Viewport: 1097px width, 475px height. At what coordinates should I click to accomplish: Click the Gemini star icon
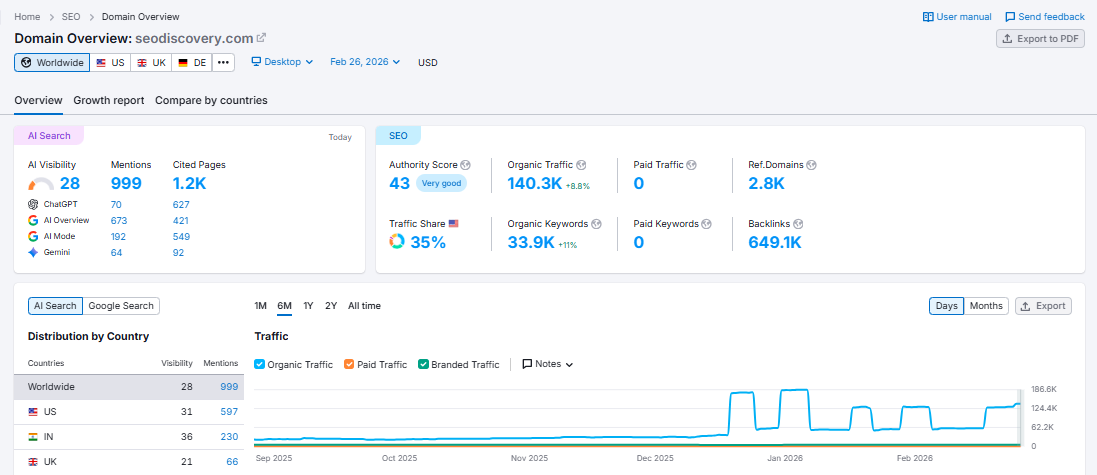click(33, 253)
